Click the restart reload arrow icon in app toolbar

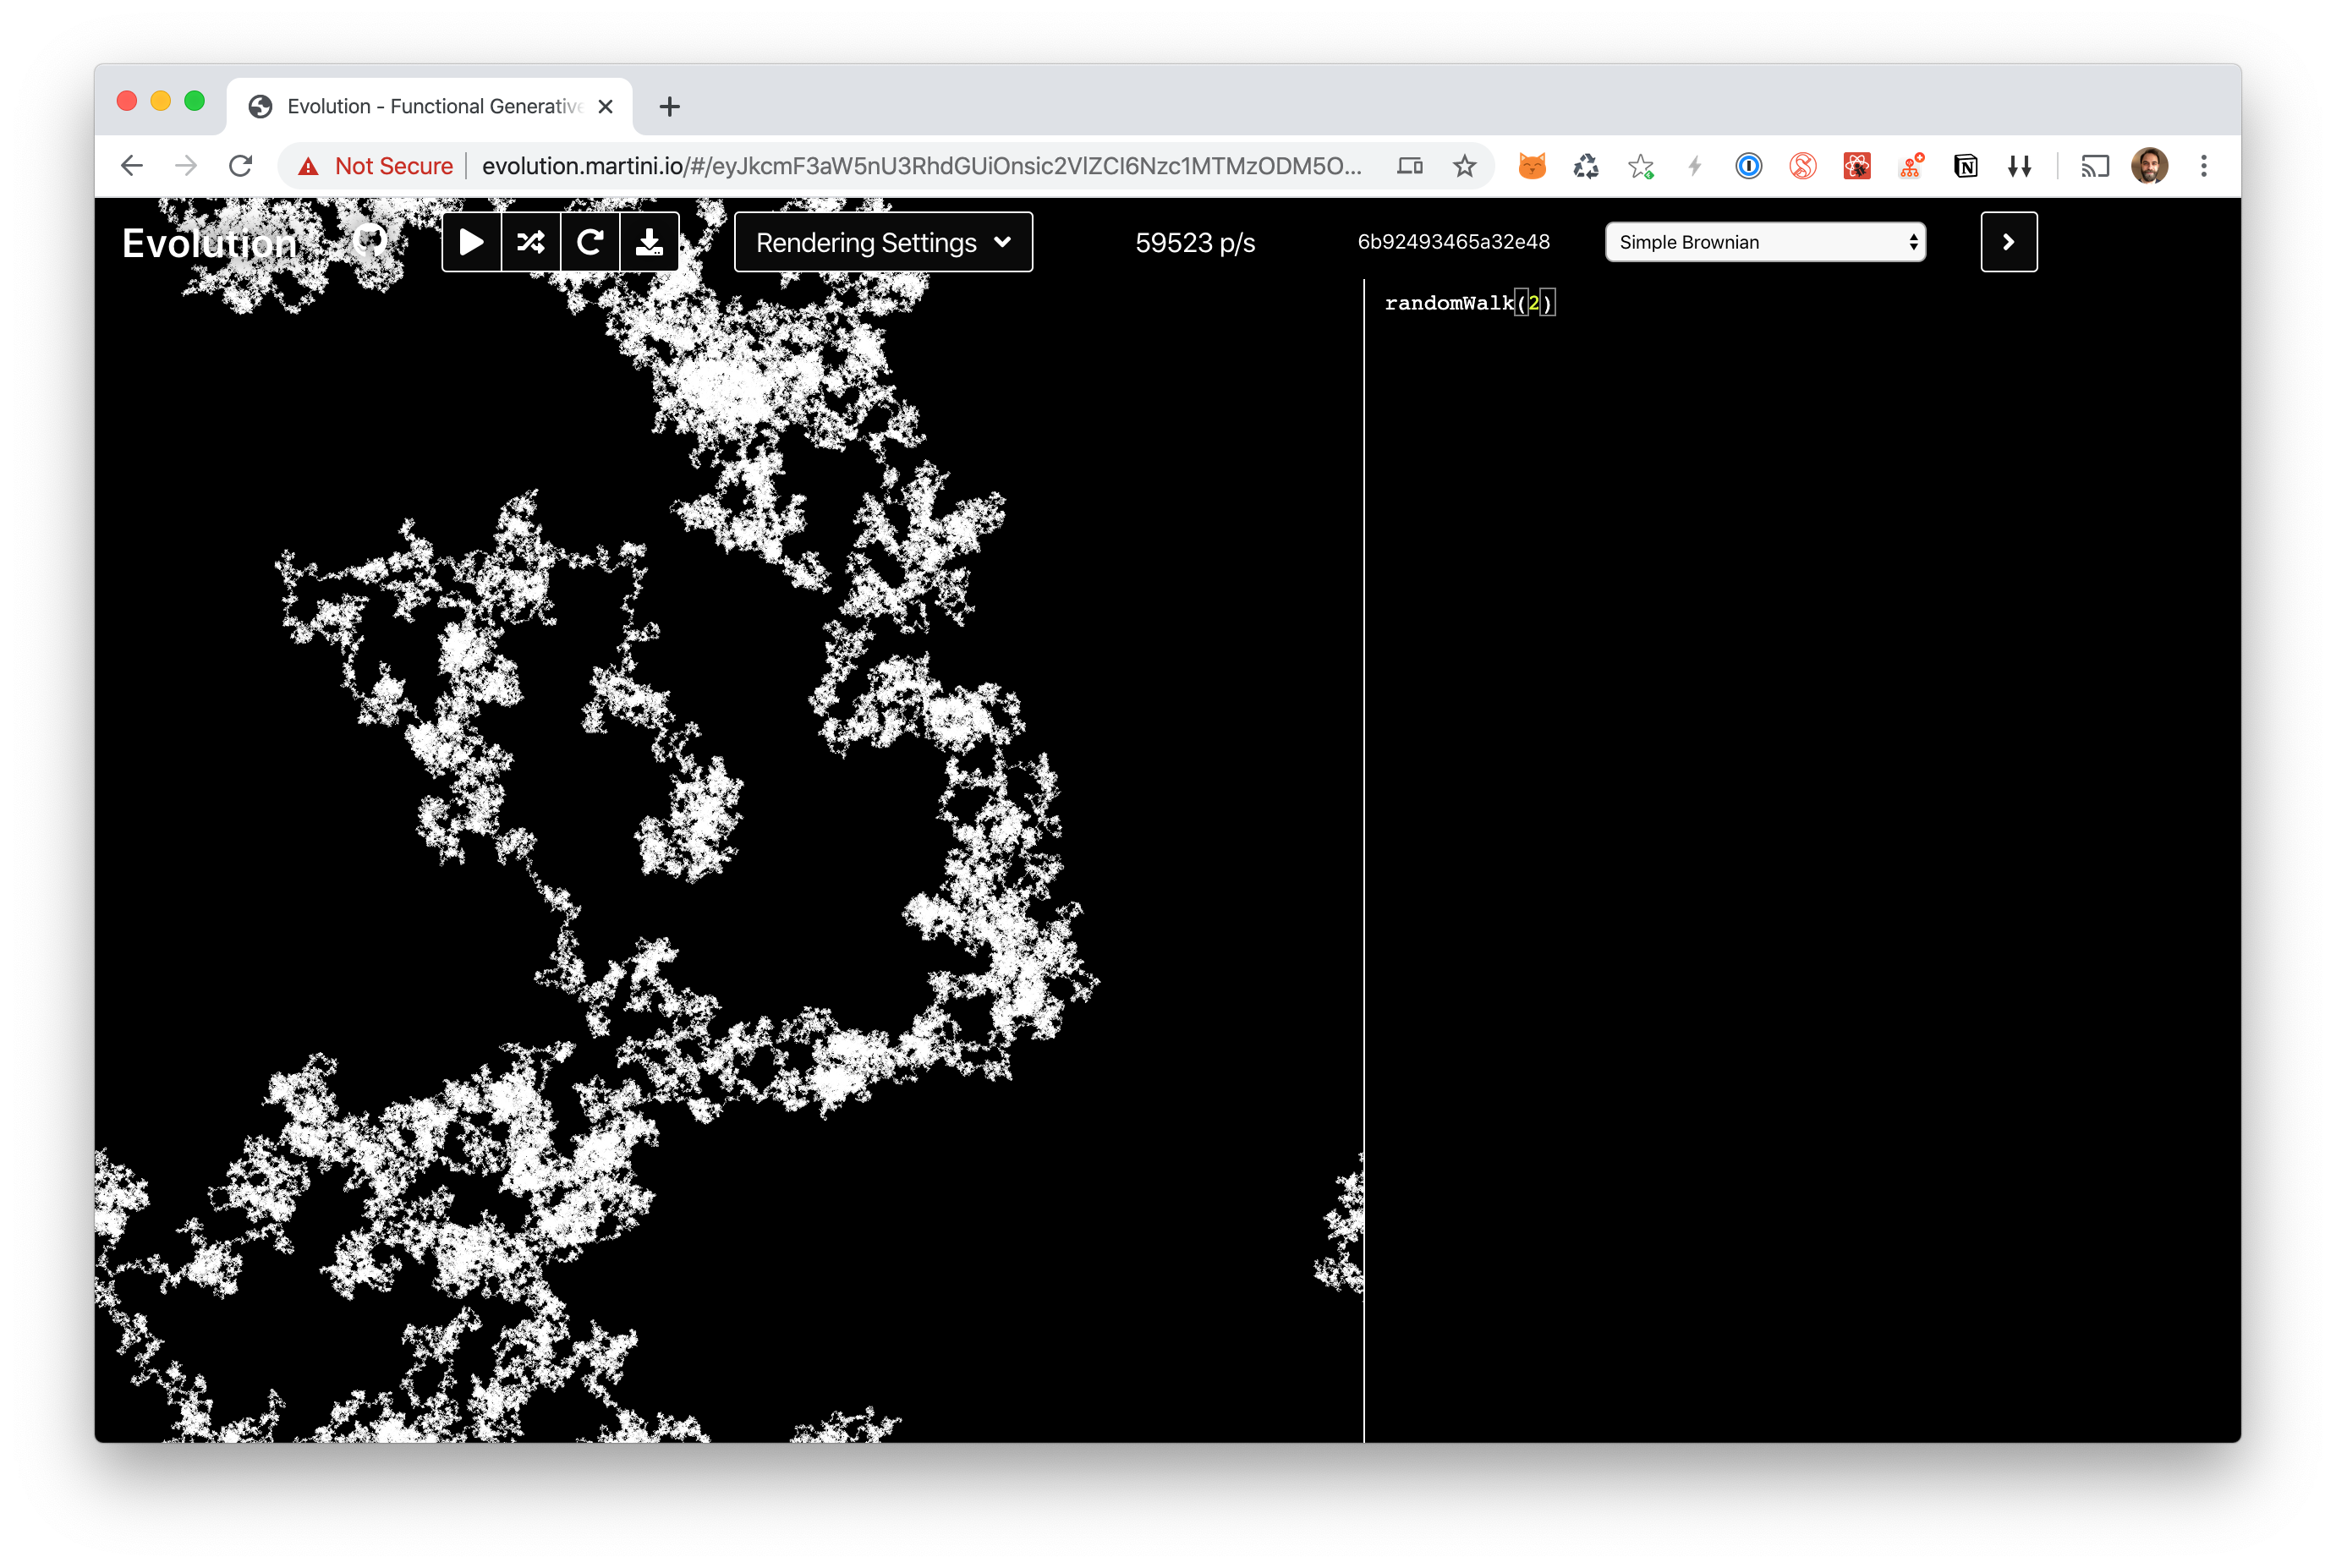pyautogui.click(x=590, y=242)
